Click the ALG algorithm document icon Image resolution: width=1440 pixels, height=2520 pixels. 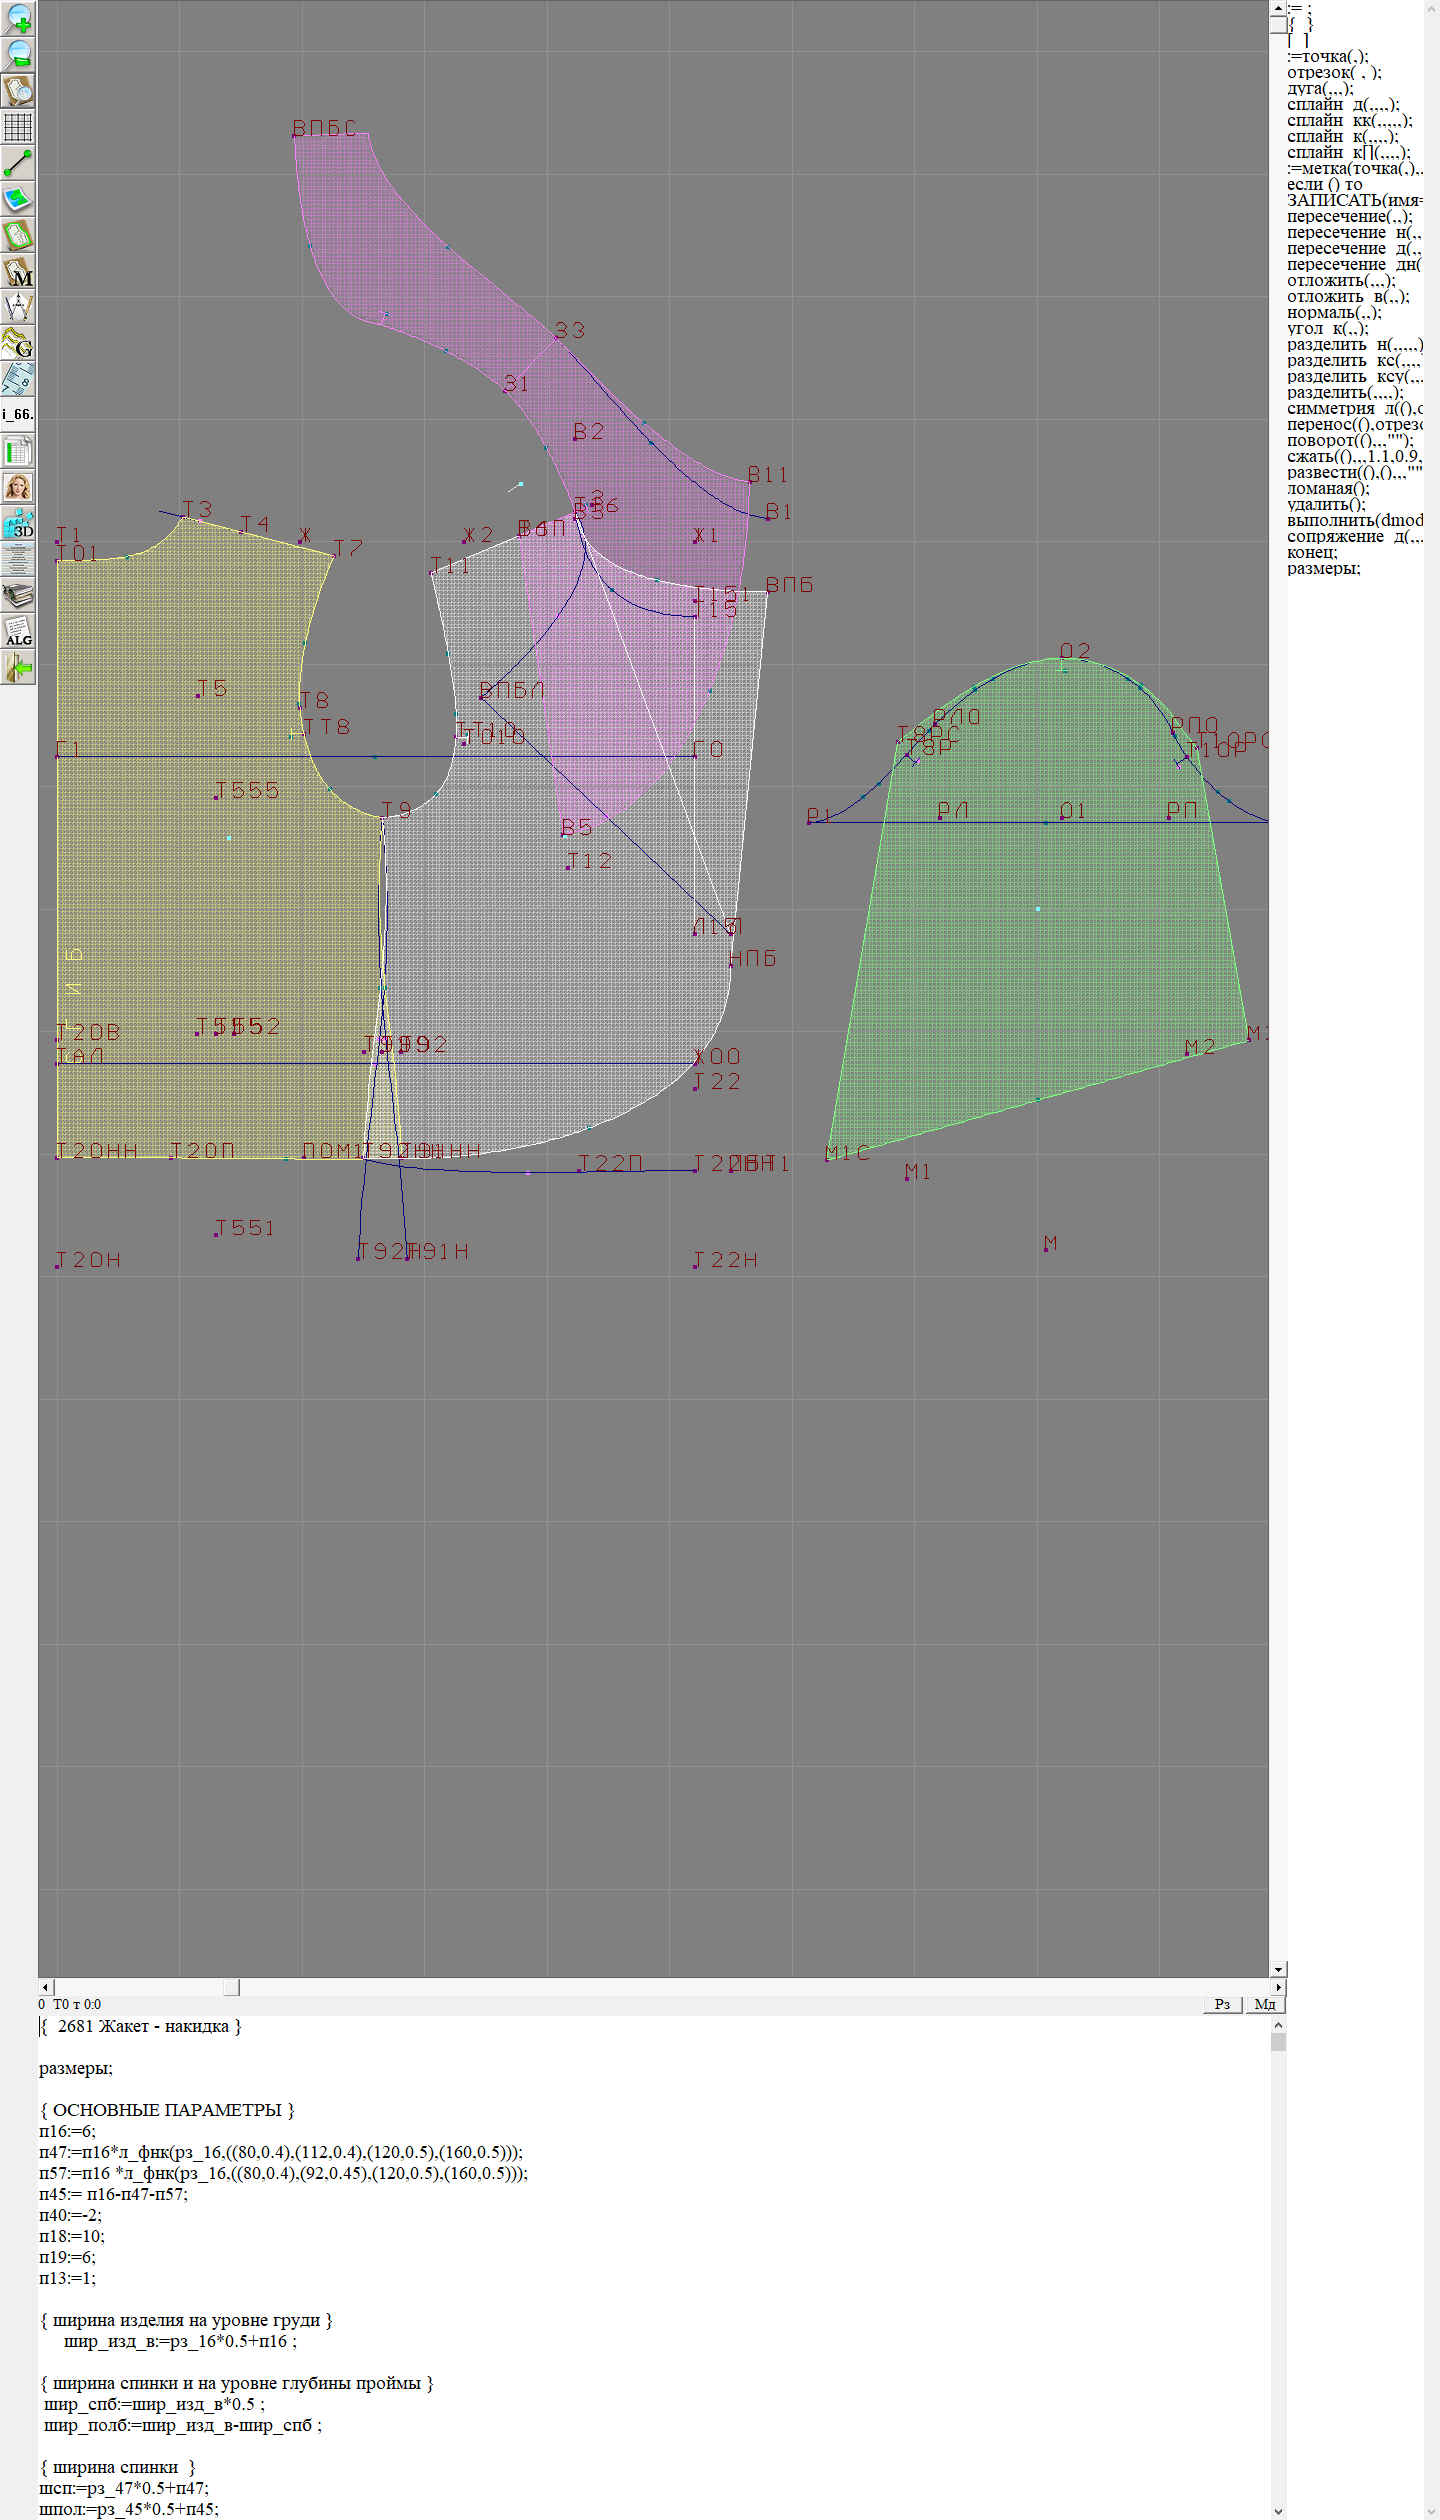point(18,632)
